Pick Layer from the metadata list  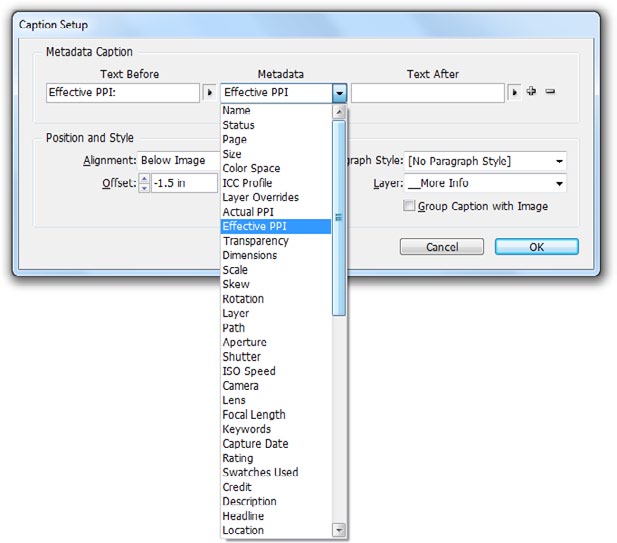point(276,313)
